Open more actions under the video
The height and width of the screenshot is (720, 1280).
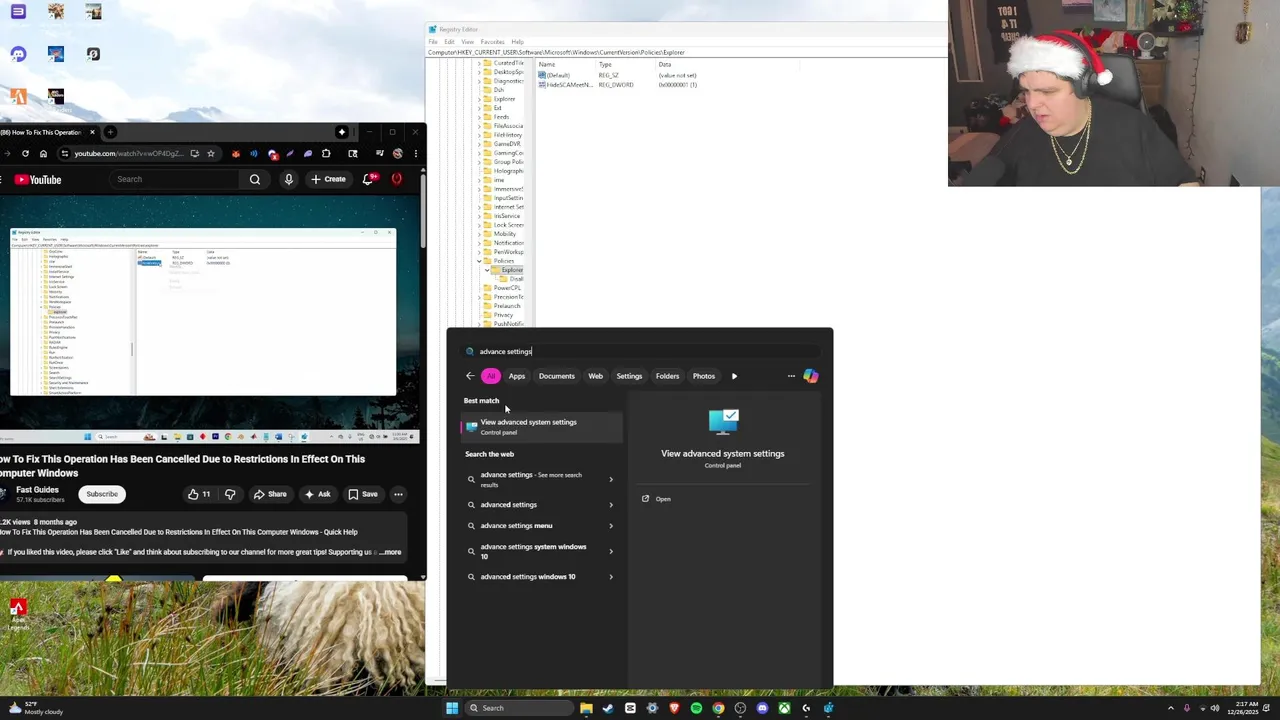[398, 494]
